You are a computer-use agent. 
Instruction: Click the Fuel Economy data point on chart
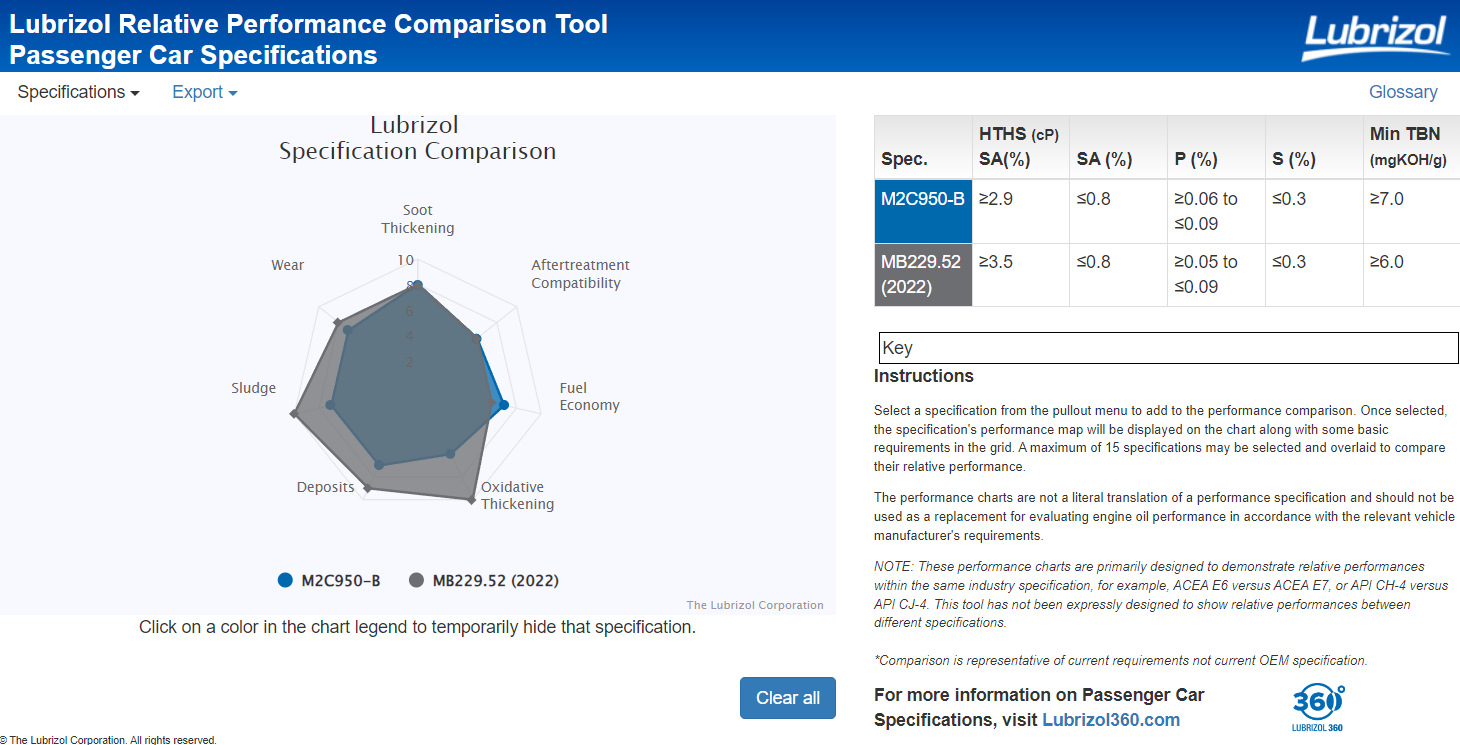(x=504, y=405)
